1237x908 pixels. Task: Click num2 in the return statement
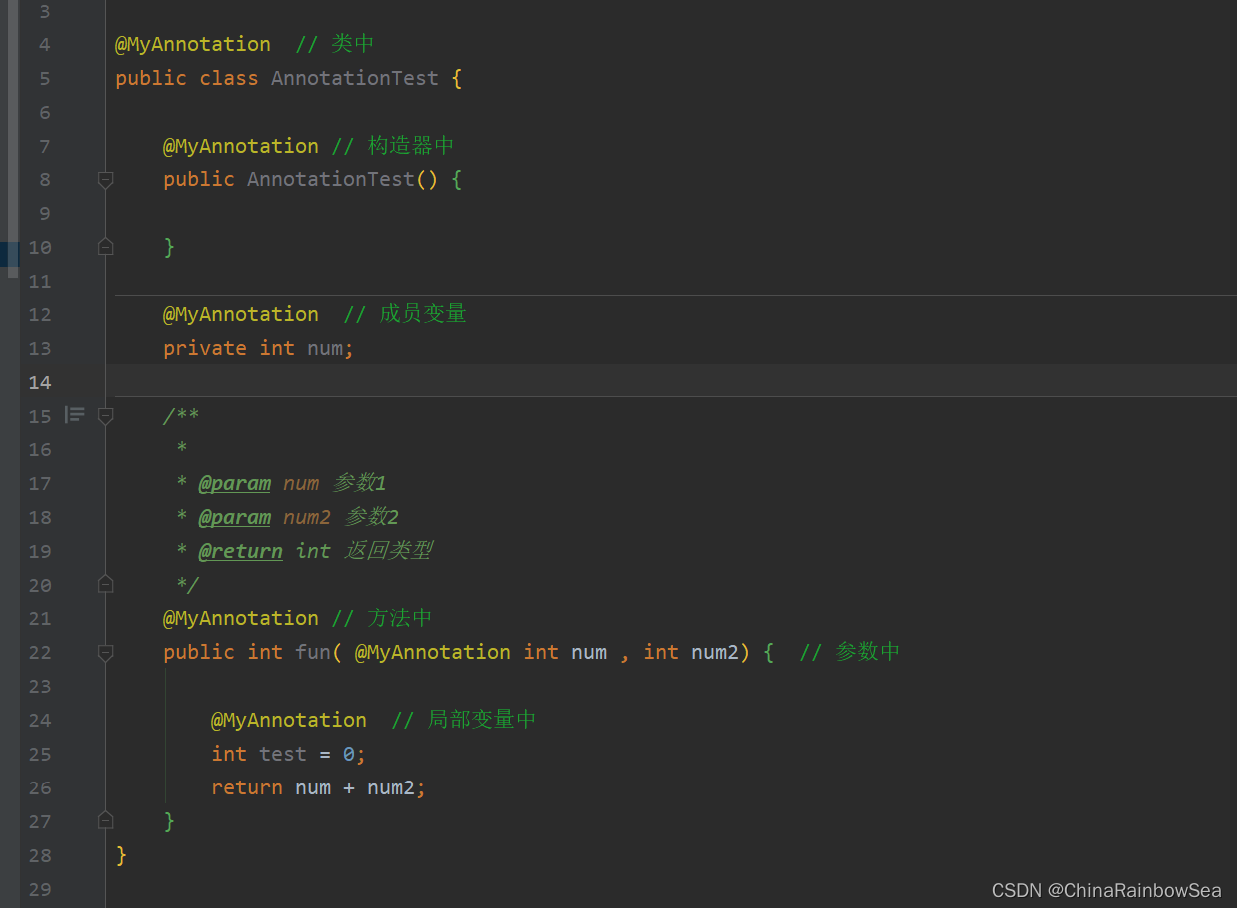pyautogui.click(x=391, y=788)
